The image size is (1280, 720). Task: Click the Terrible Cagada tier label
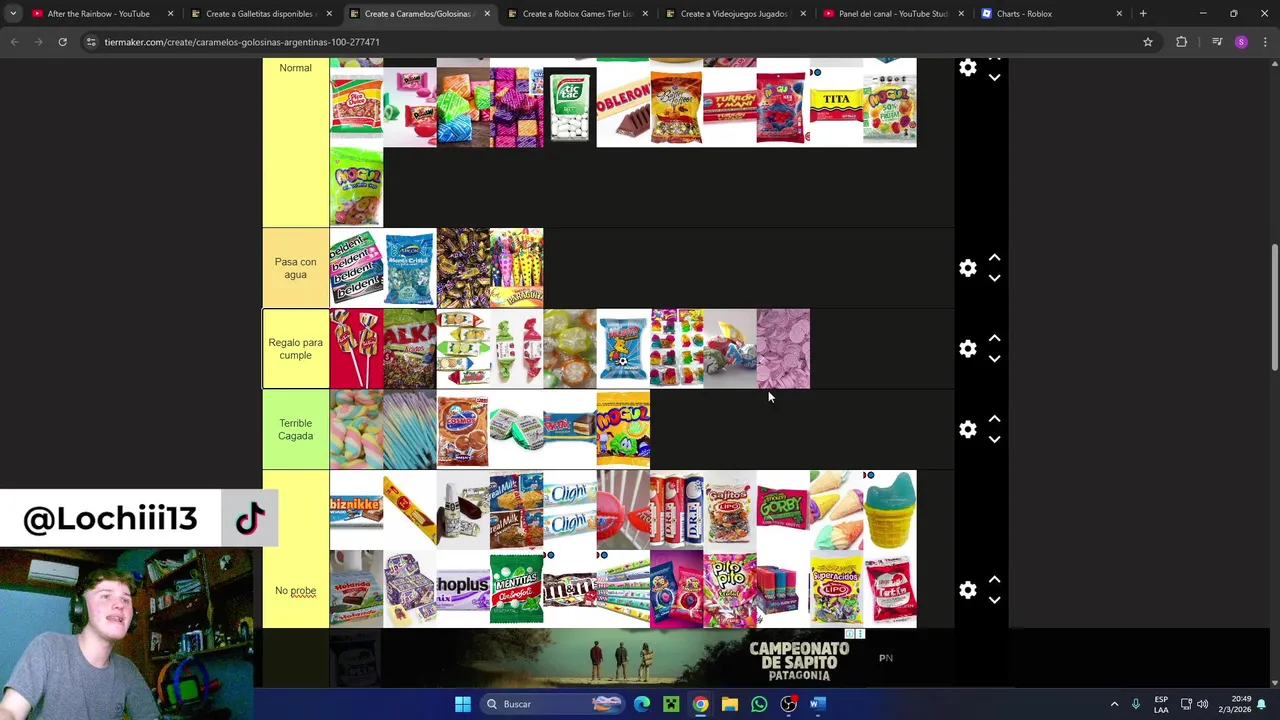pos(295,429)
